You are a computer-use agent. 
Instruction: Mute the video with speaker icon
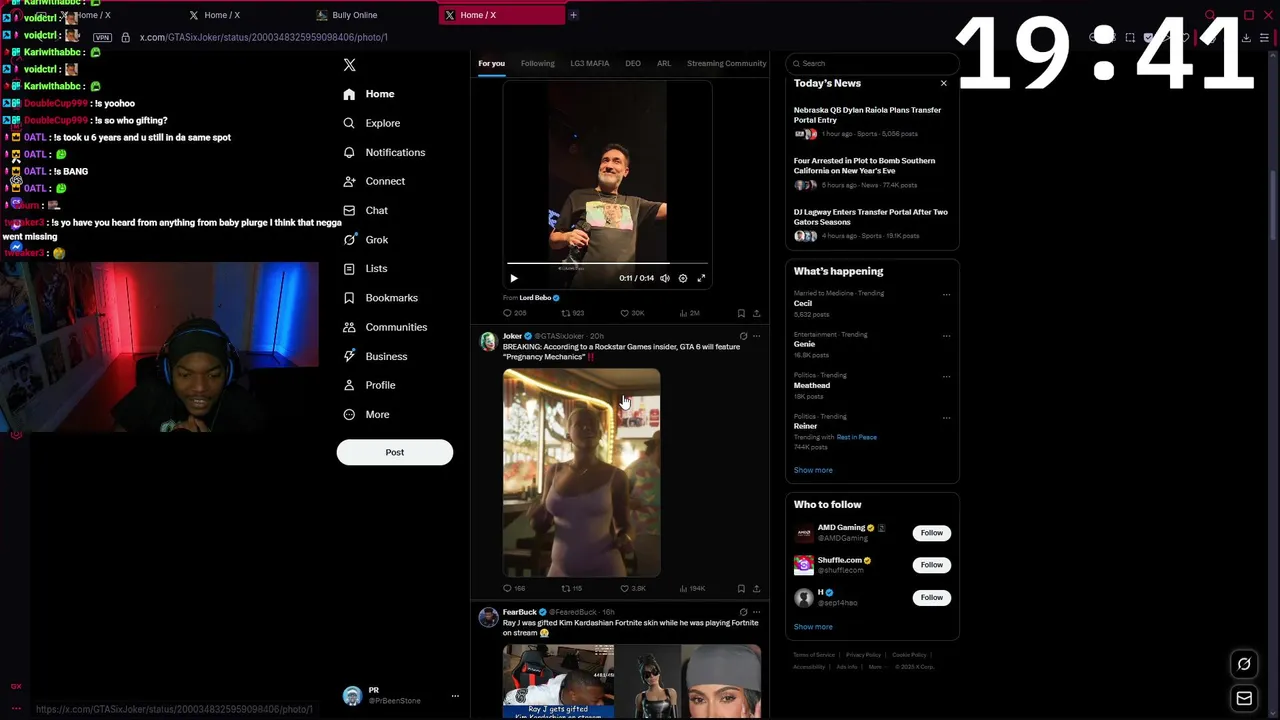pos(665,278)
